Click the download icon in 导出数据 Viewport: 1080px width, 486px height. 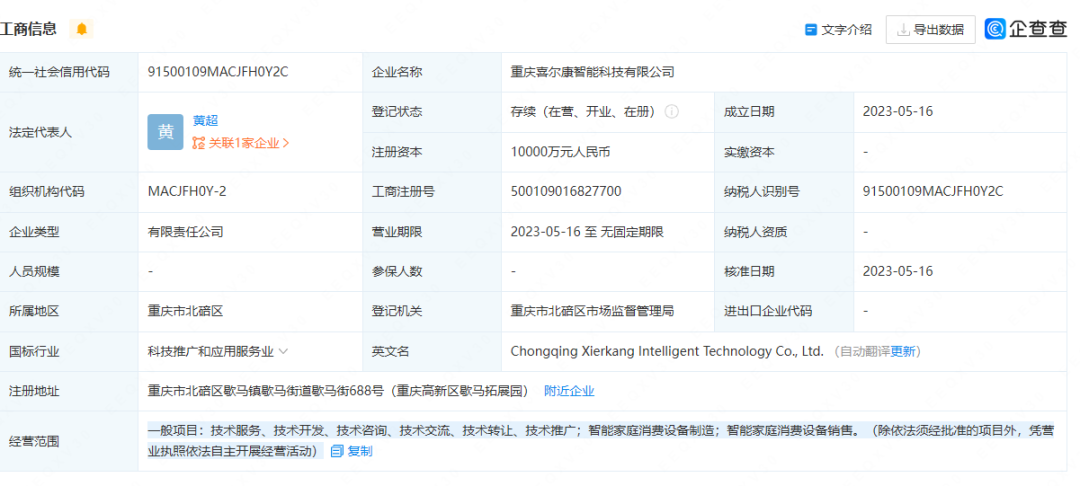tap(903, 30)
